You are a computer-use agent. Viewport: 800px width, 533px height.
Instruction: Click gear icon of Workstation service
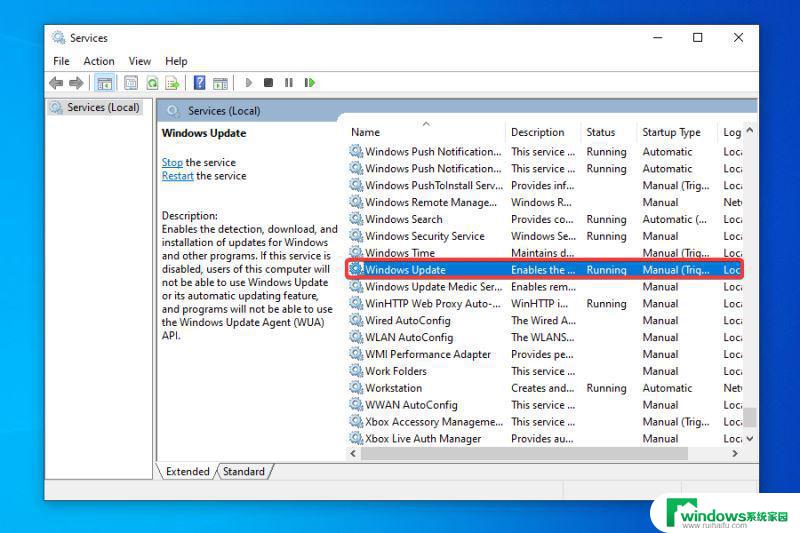356,388
